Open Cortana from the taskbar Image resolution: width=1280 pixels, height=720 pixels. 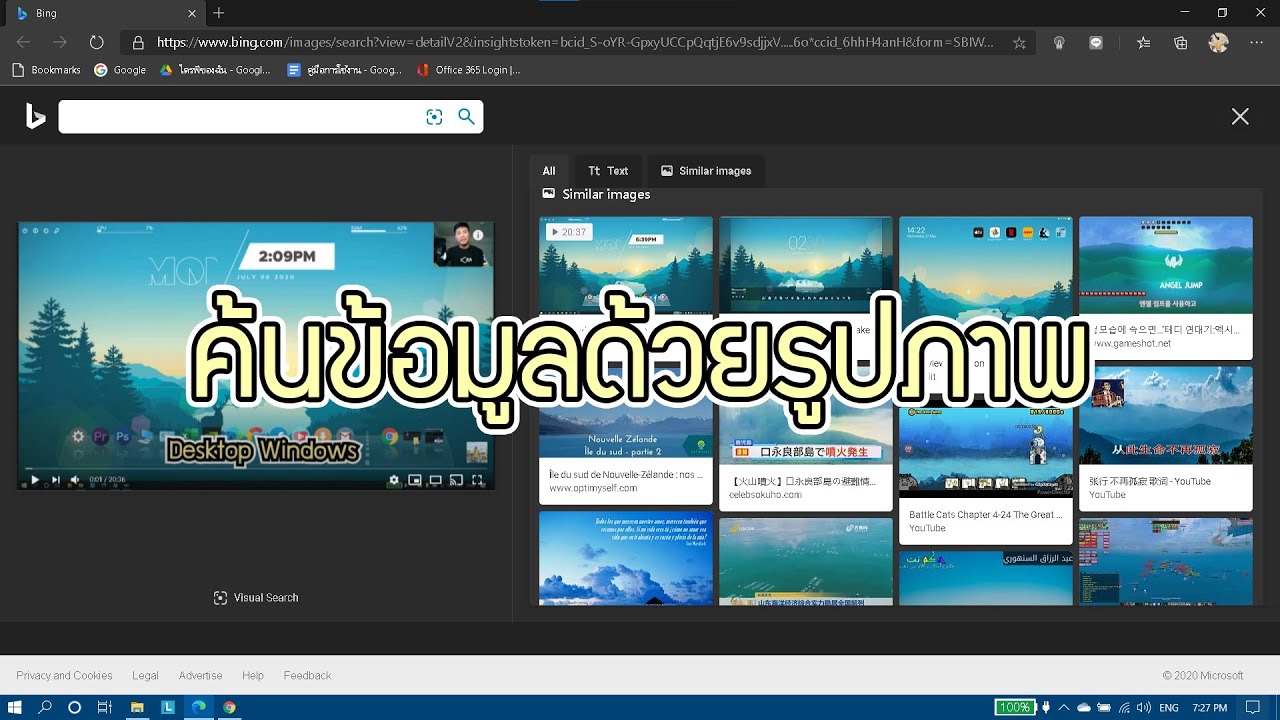pyautogui.click(x=74, y=707)
